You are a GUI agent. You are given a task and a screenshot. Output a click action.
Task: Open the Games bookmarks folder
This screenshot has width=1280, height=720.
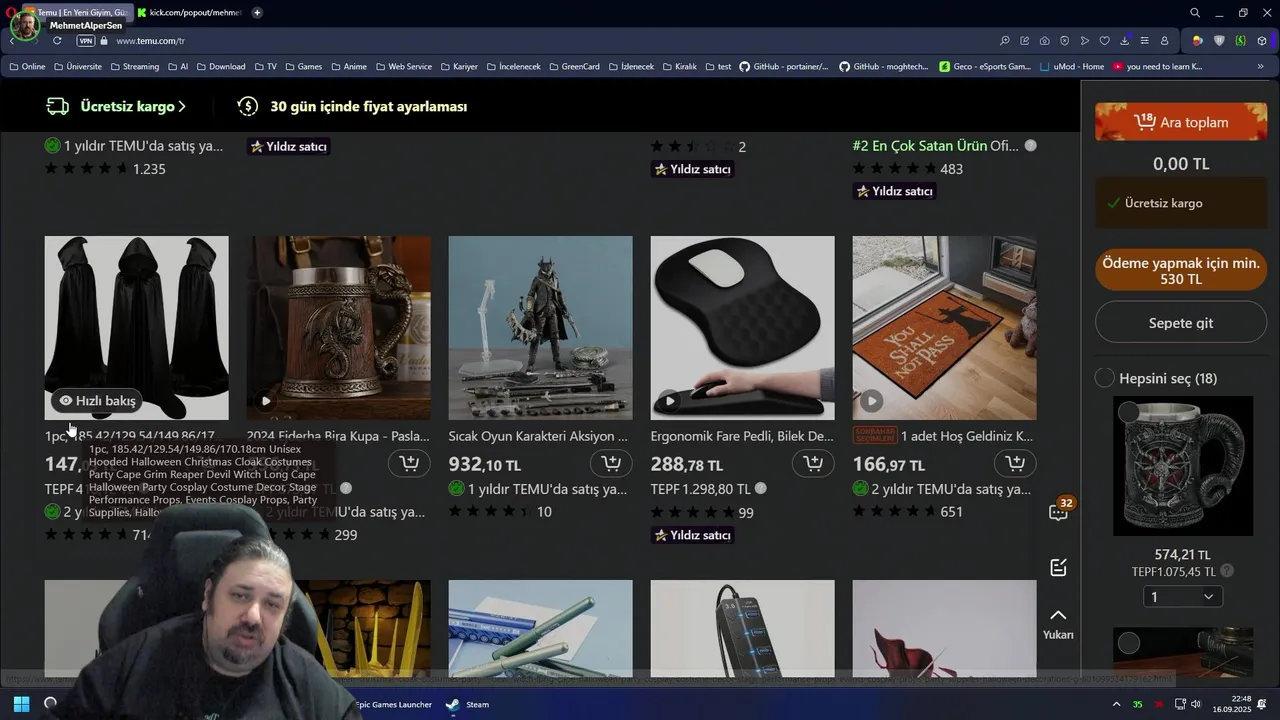pyautogui.click(x=303, y=67)
